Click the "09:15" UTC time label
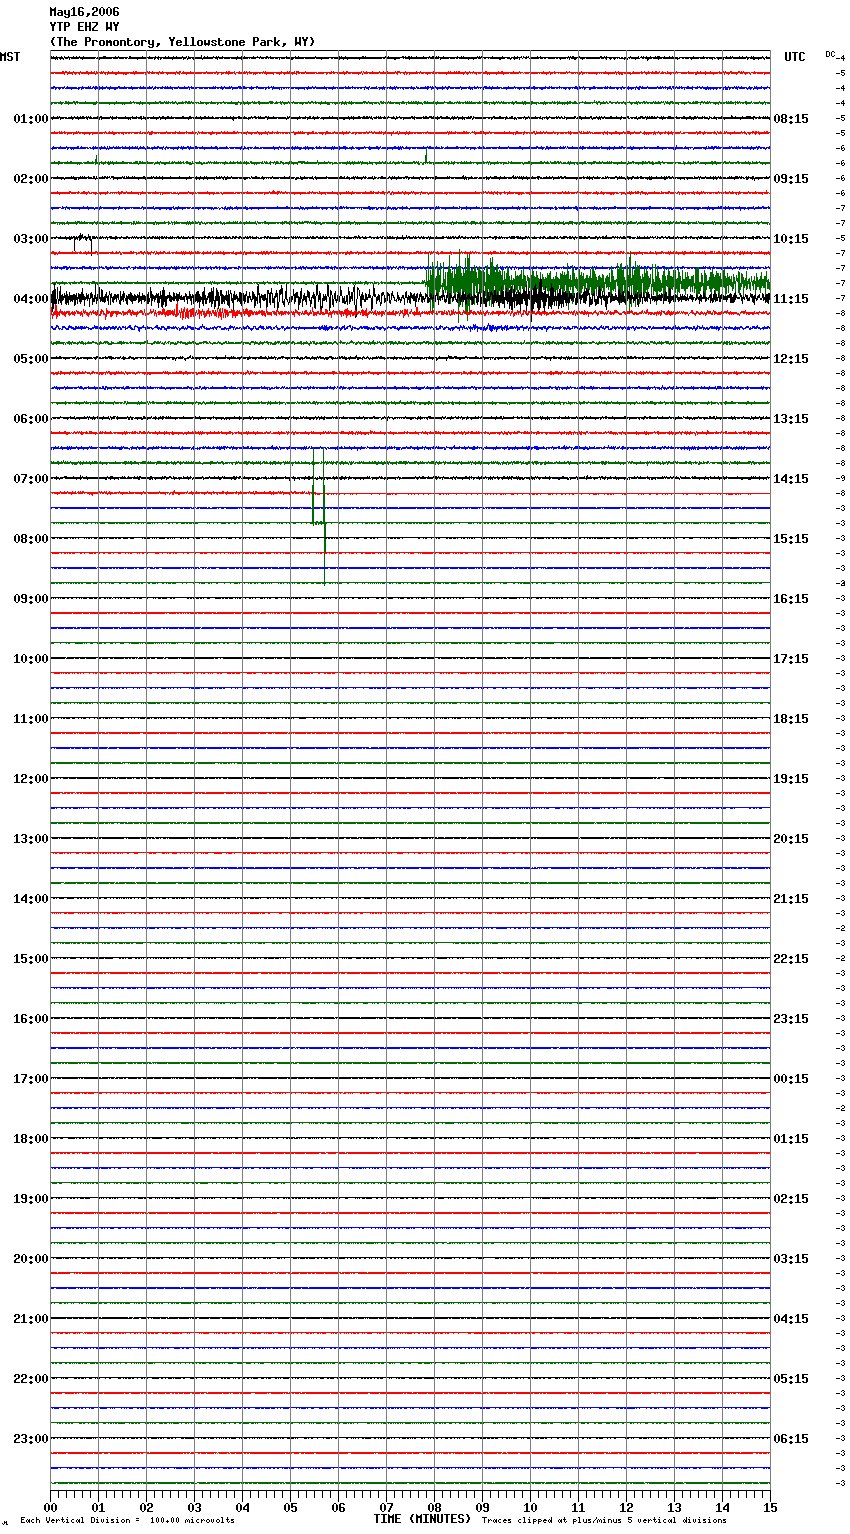850x1534 pixels. 791,179
